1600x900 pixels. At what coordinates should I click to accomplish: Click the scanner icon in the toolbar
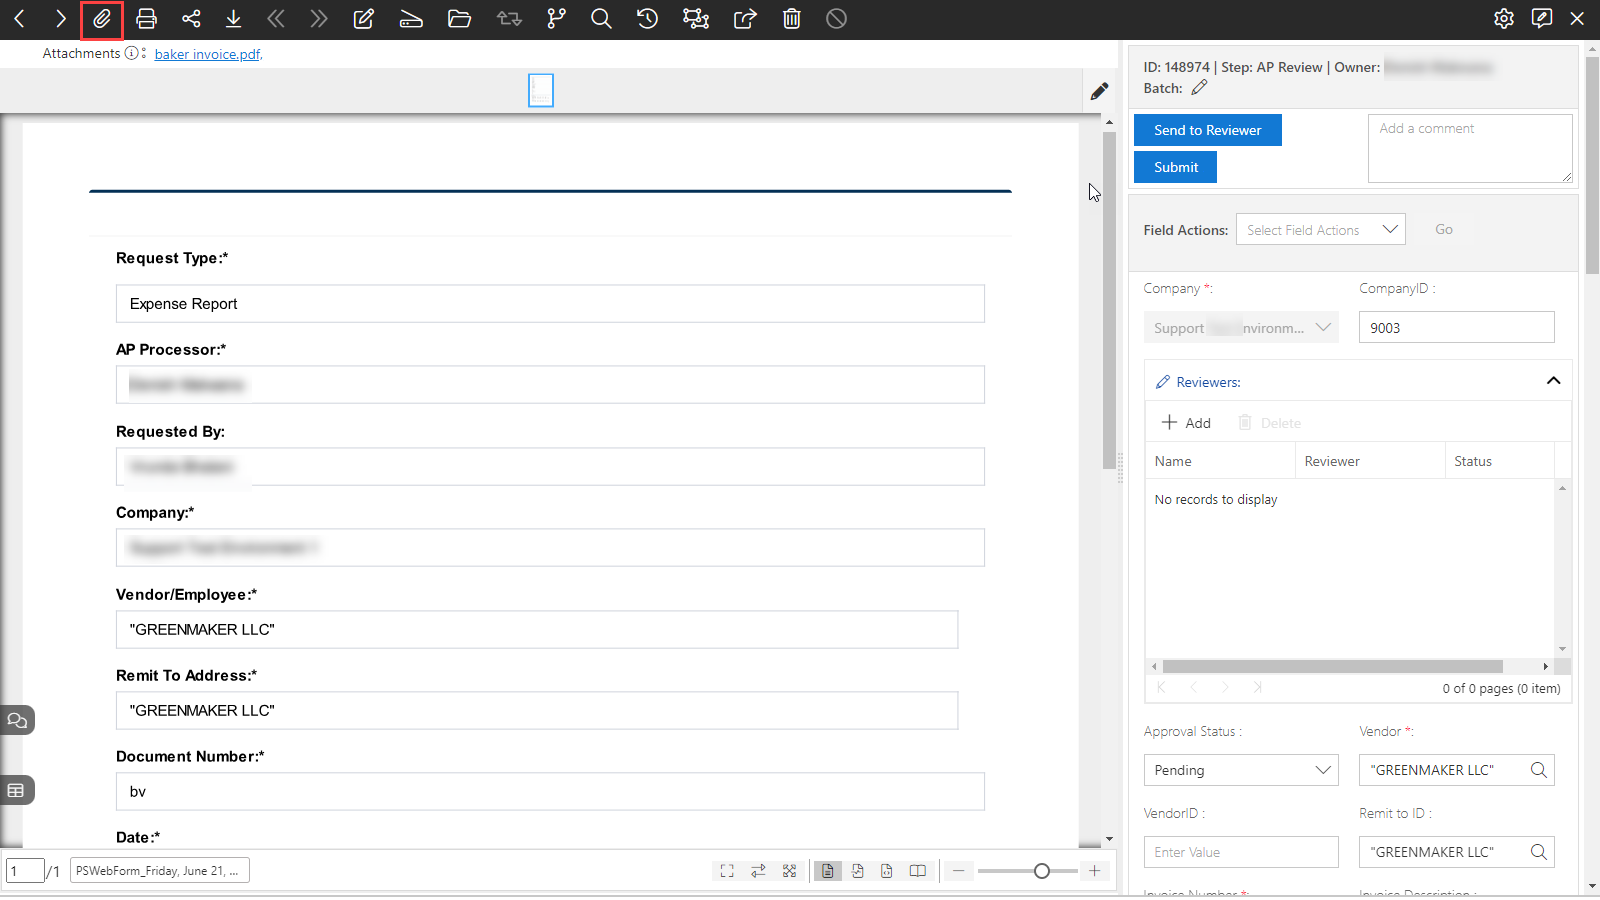tap(411, 19)
